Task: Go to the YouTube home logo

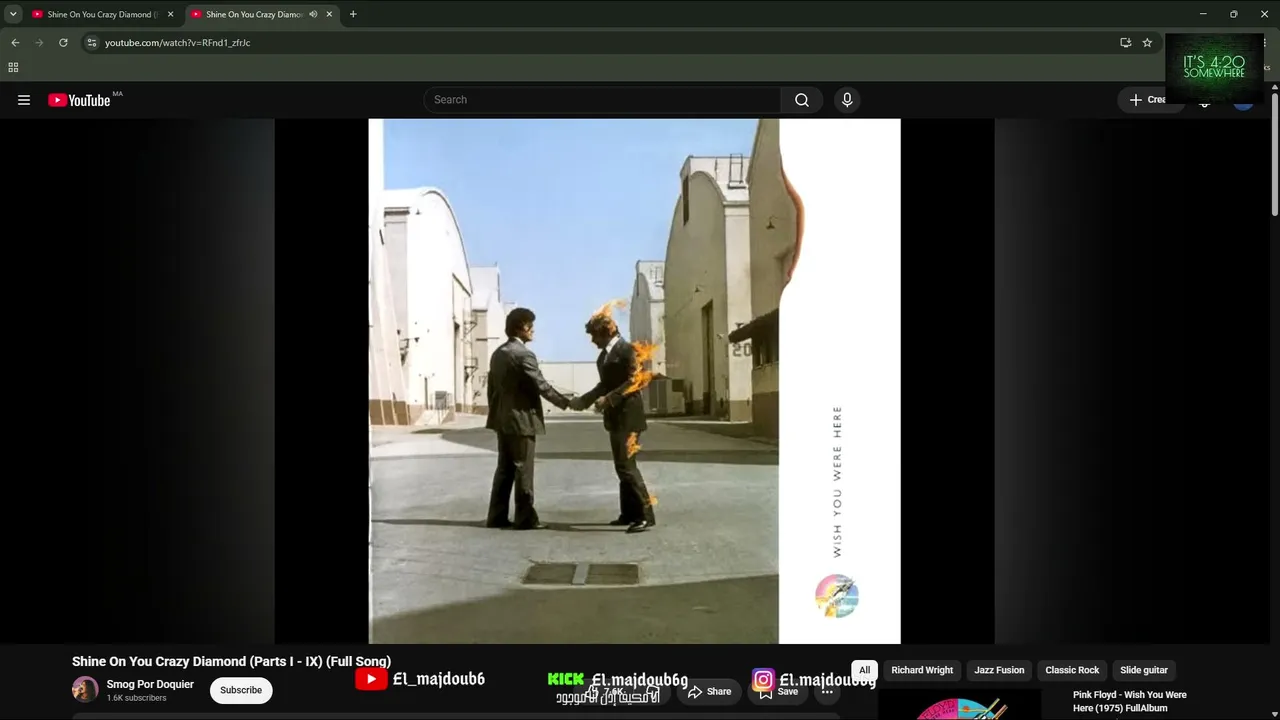Action: 79,100
